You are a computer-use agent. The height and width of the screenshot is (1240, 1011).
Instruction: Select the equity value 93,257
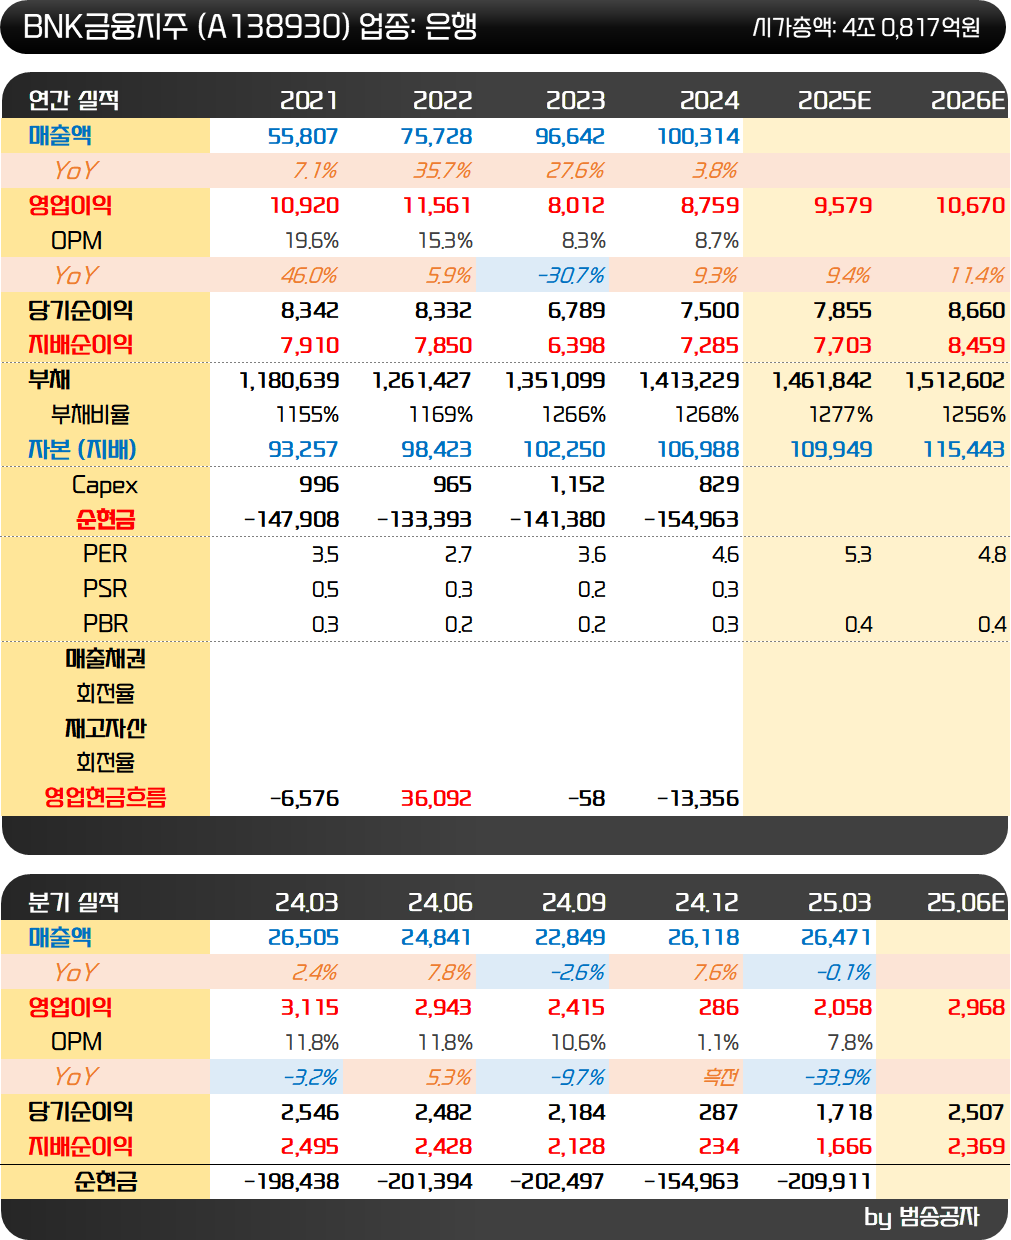[x=303, y=450]
